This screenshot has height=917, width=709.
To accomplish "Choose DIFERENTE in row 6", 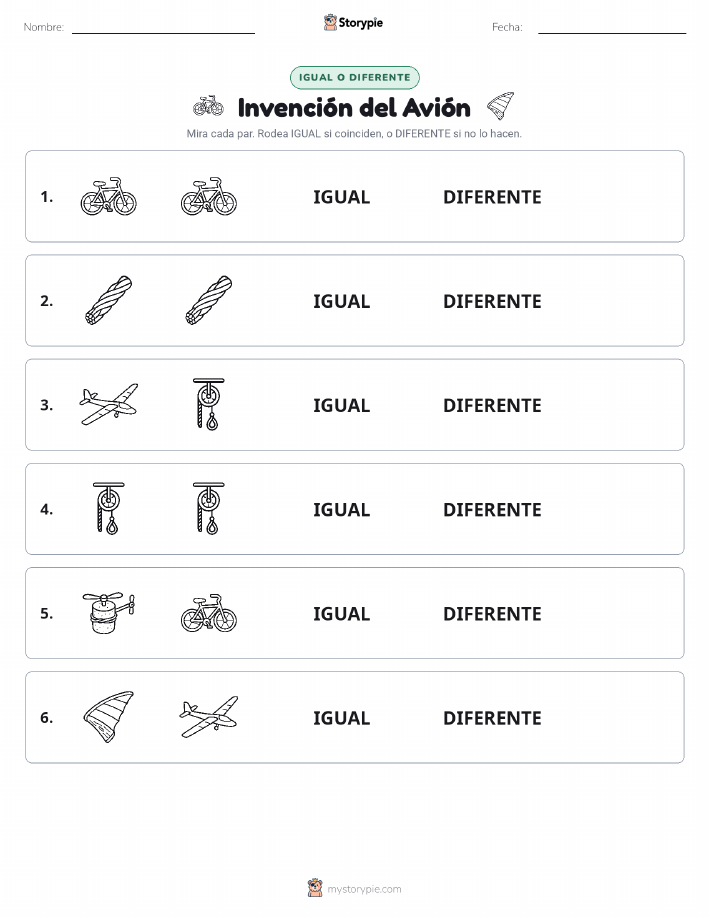I will point(492,718).
